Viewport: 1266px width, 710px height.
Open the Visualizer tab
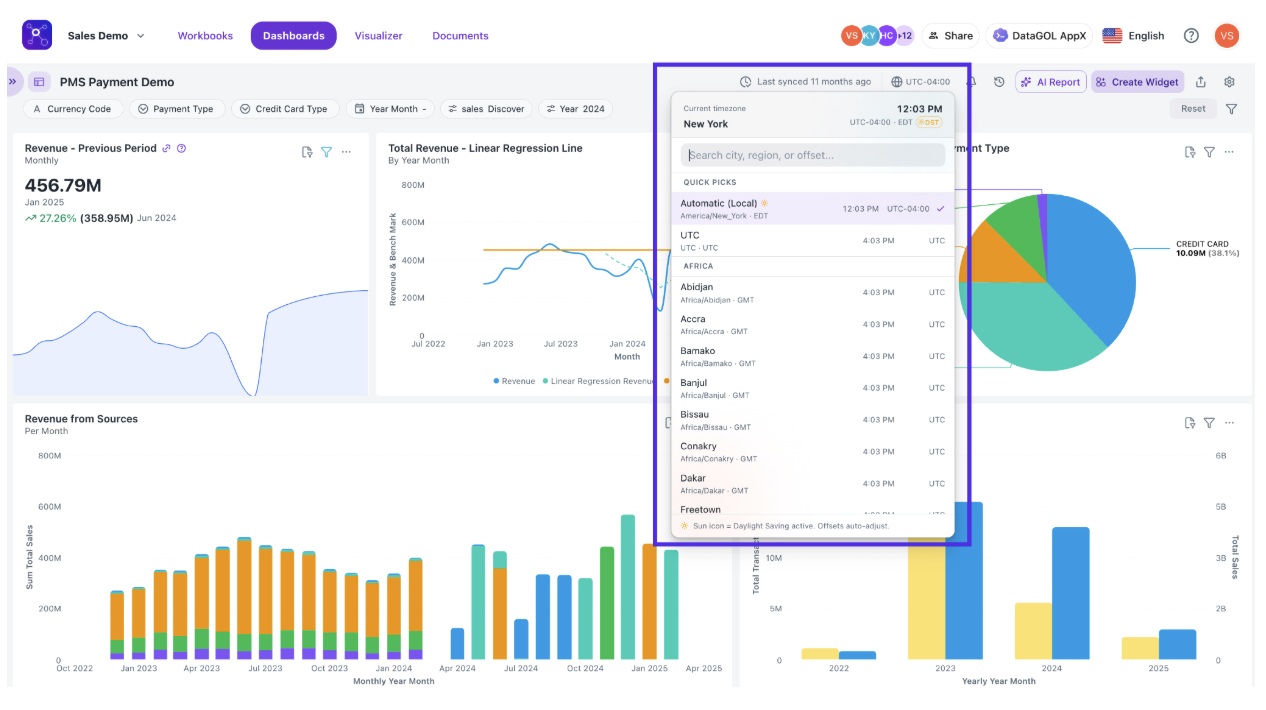[378, 35]
